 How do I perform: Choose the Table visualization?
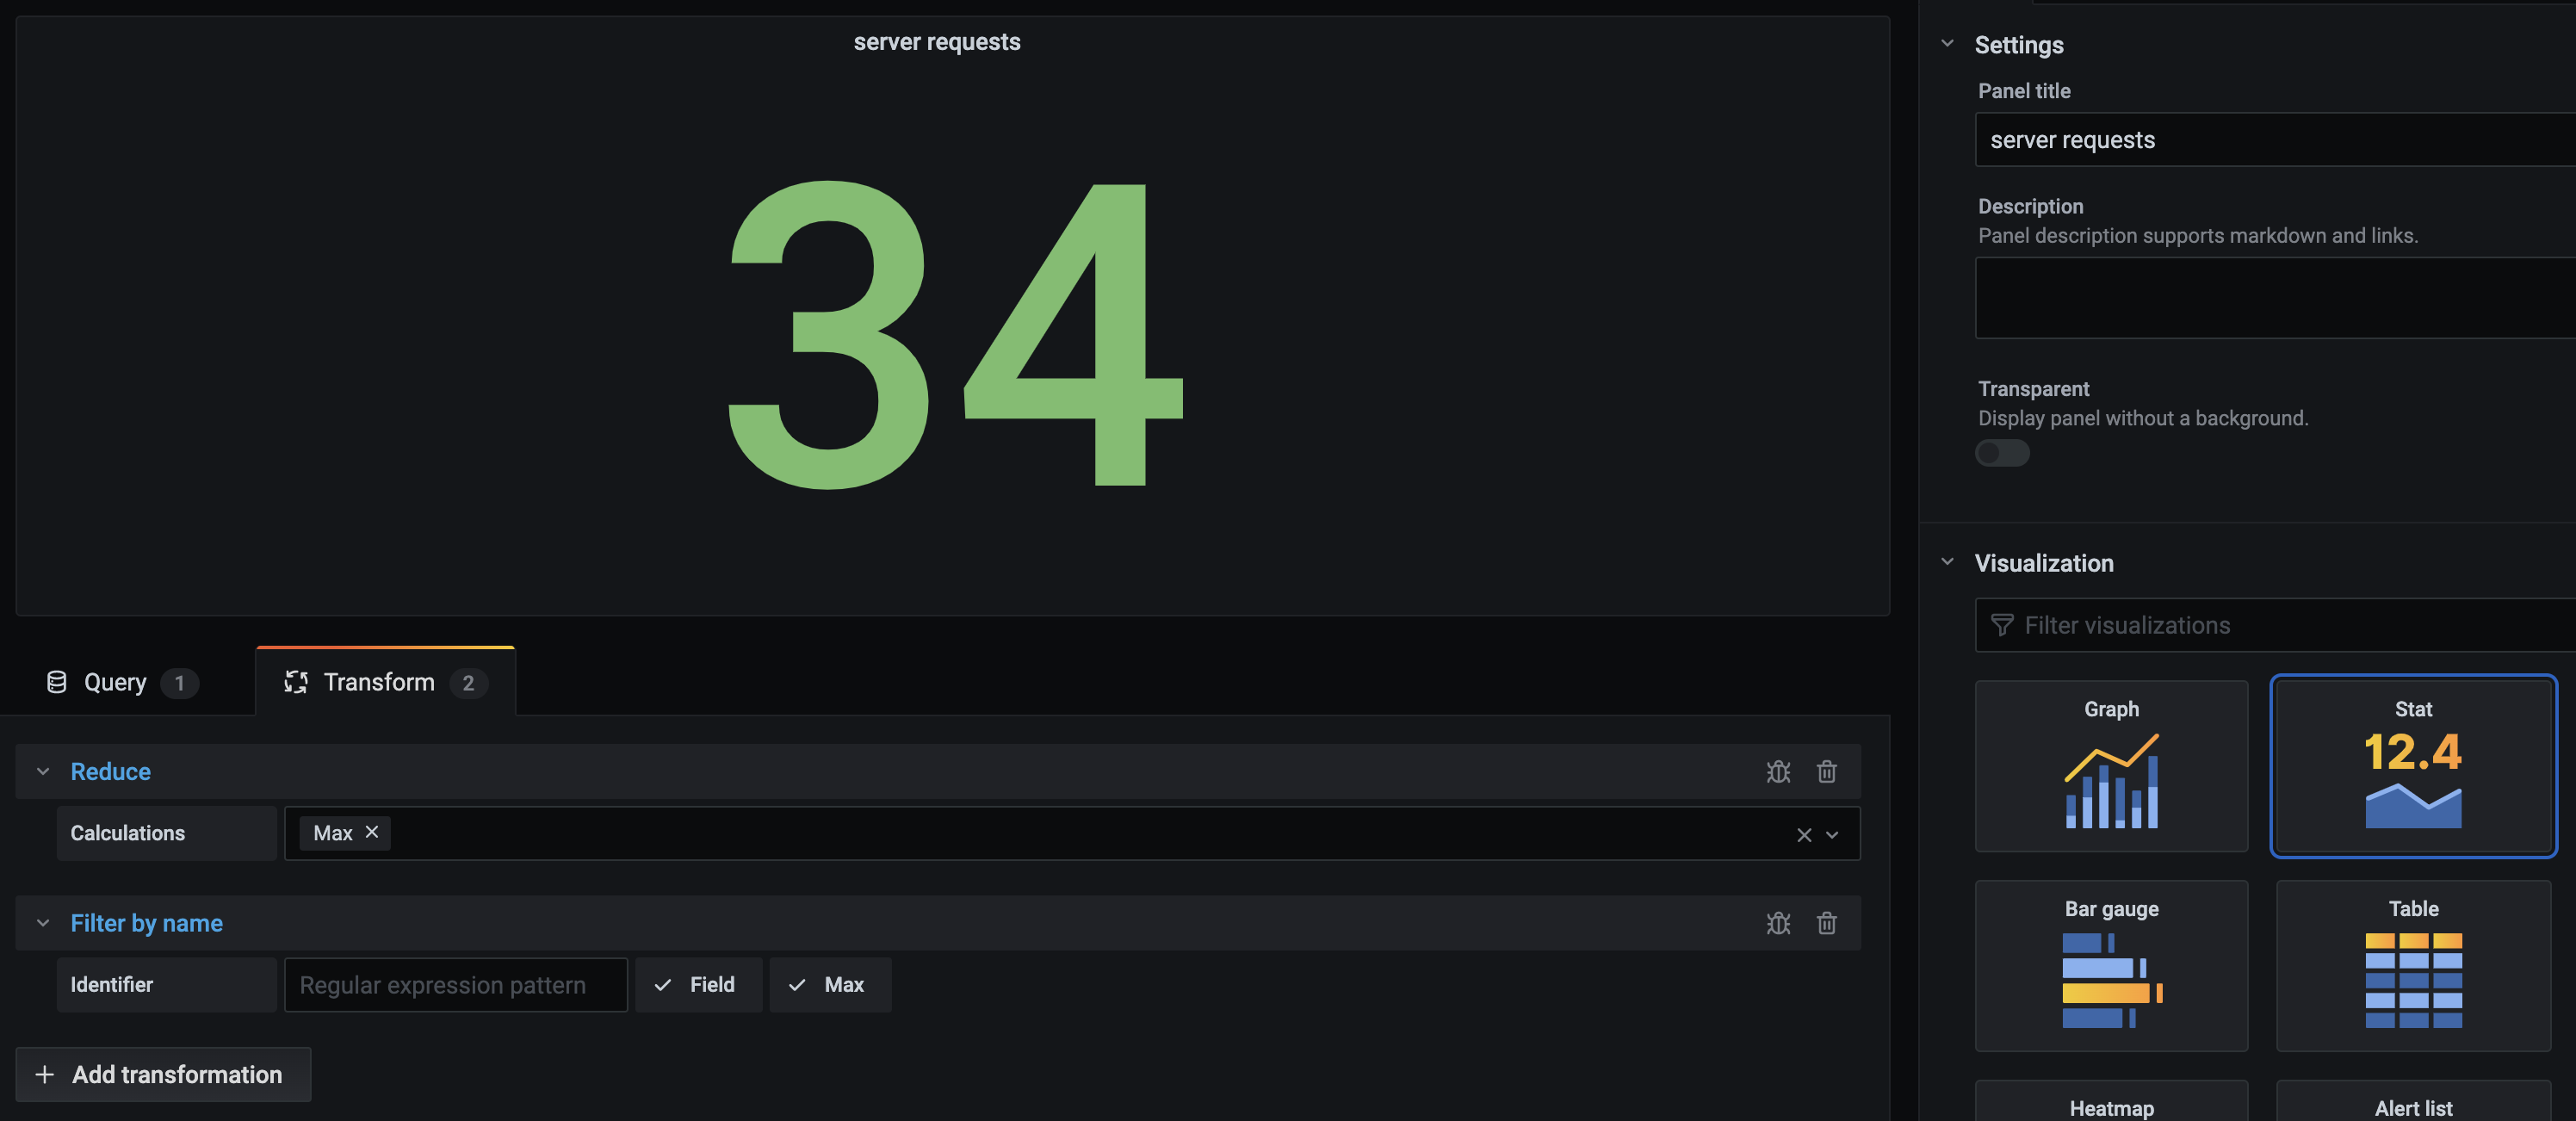click(x=2412, y=965)
